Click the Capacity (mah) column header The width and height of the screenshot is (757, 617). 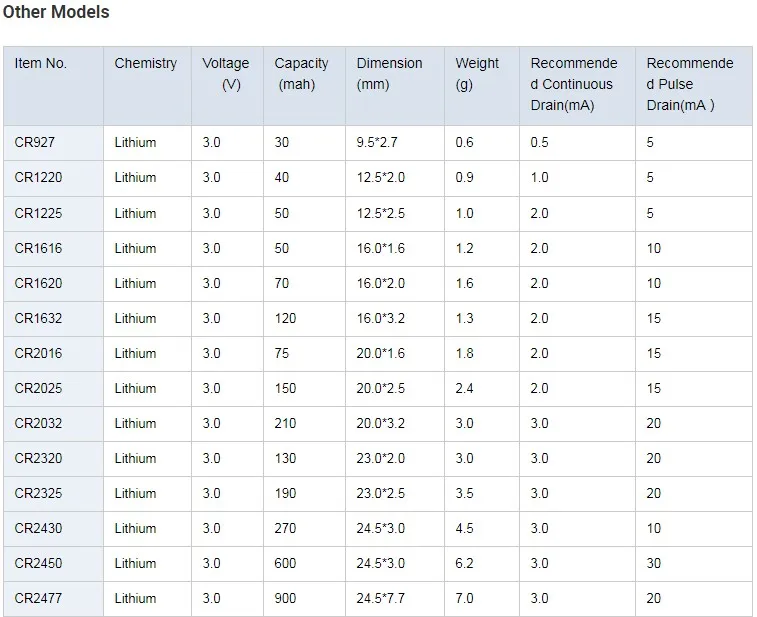[x=301, y=74]
